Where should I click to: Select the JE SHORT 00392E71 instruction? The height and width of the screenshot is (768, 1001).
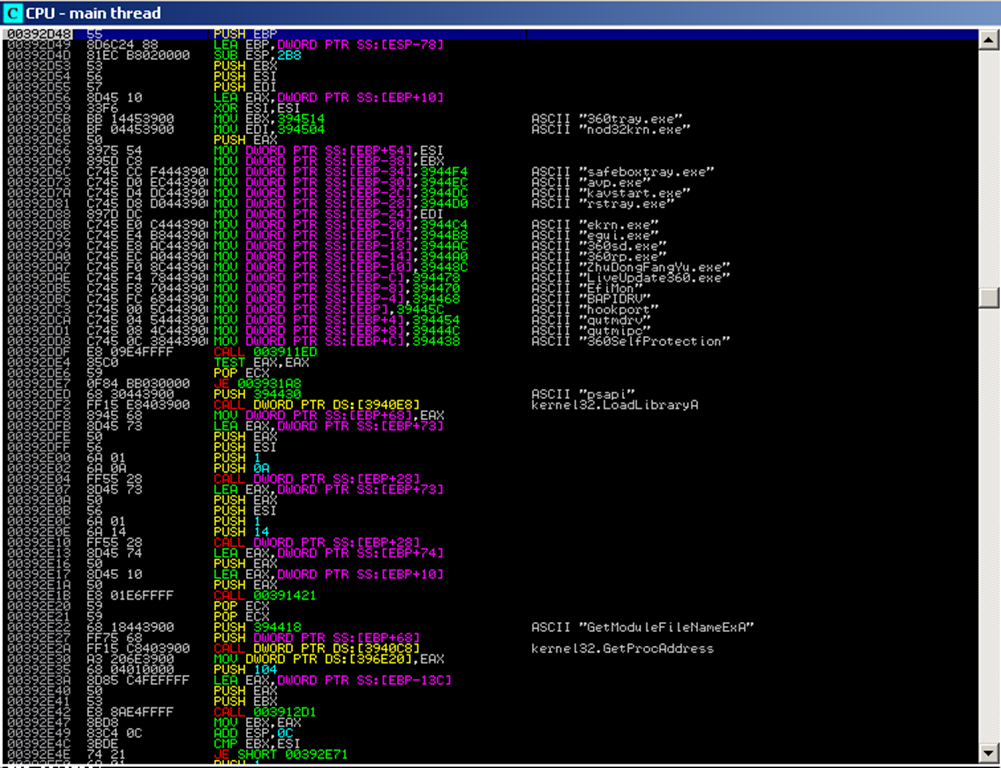coord(266,752)
